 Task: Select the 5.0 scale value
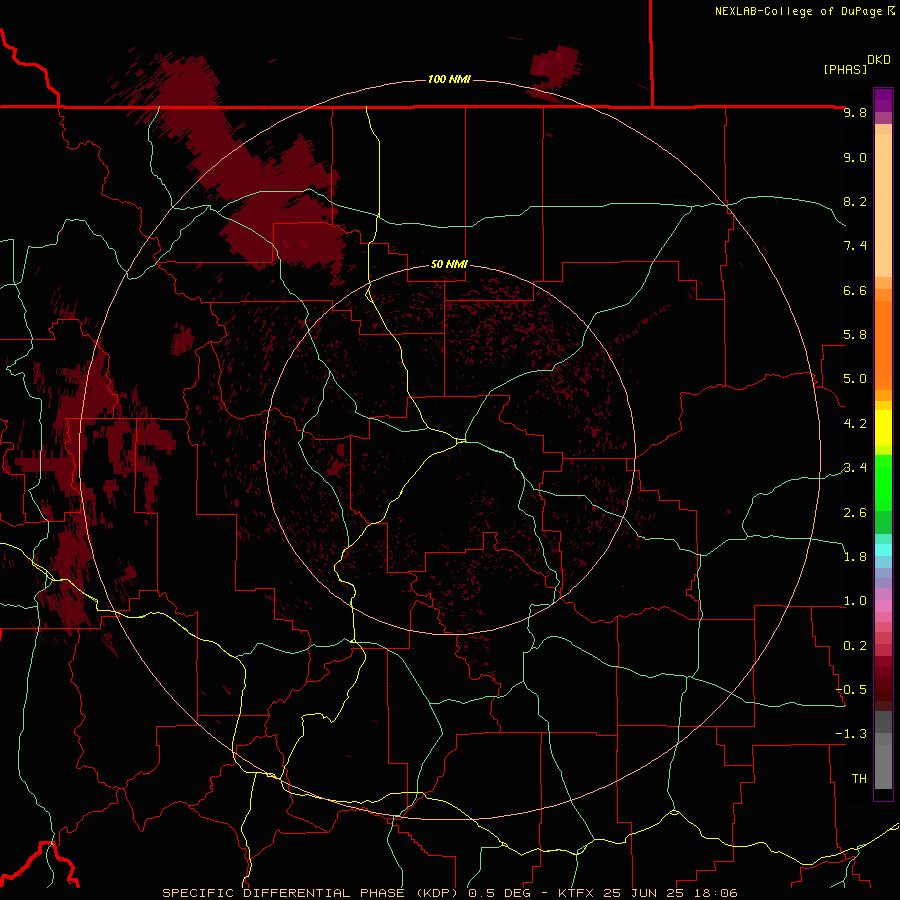855,379
